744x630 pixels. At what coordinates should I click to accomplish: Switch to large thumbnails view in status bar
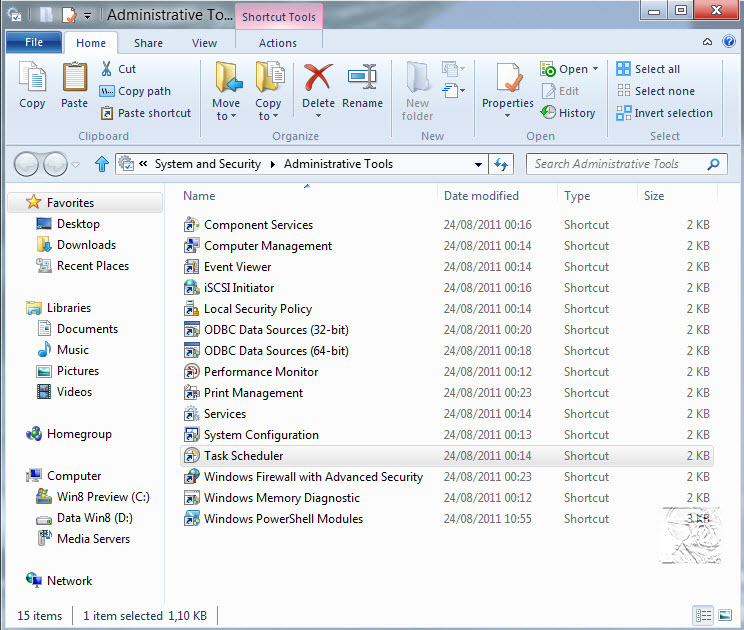pos(725,616)
